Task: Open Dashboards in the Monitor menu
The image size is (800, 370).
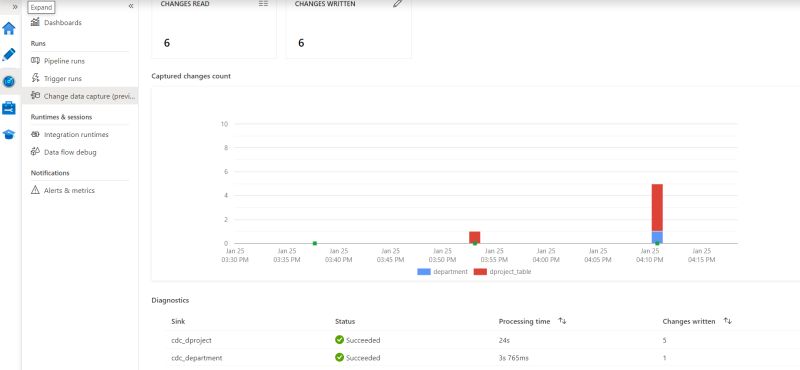Action: click(x=62, y=22)
